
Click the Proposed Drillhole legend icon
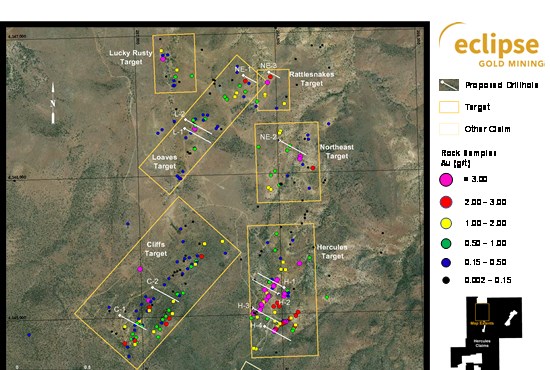449,85
